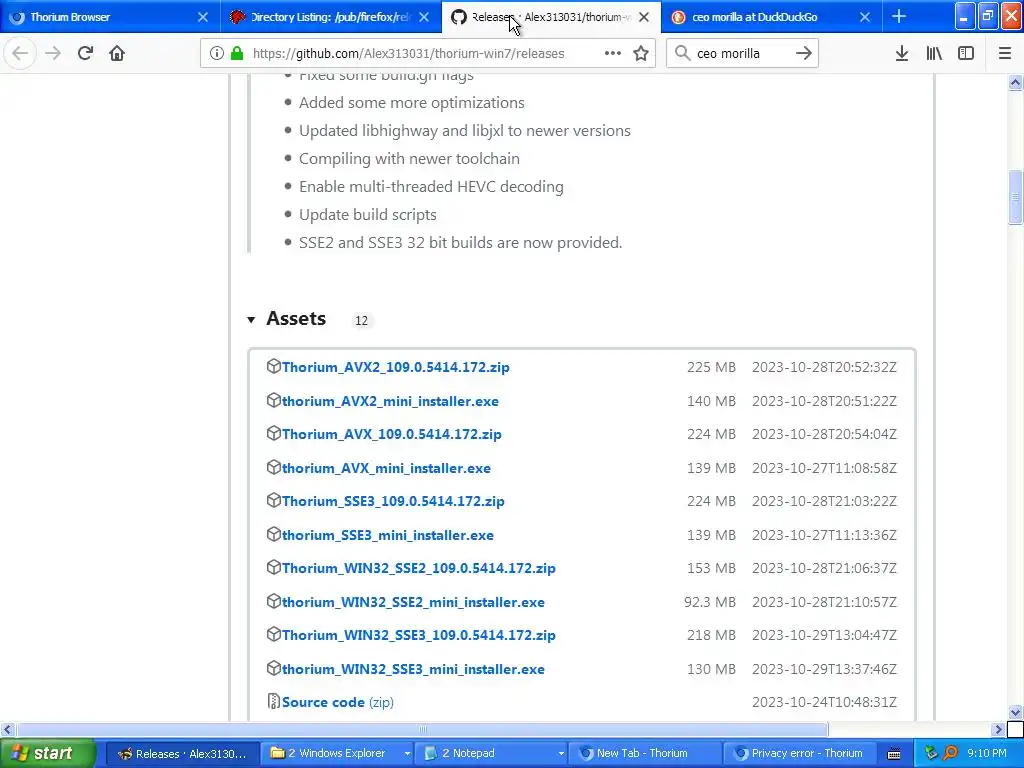Go back using the browser back arrow

click(x=20, y=53)
